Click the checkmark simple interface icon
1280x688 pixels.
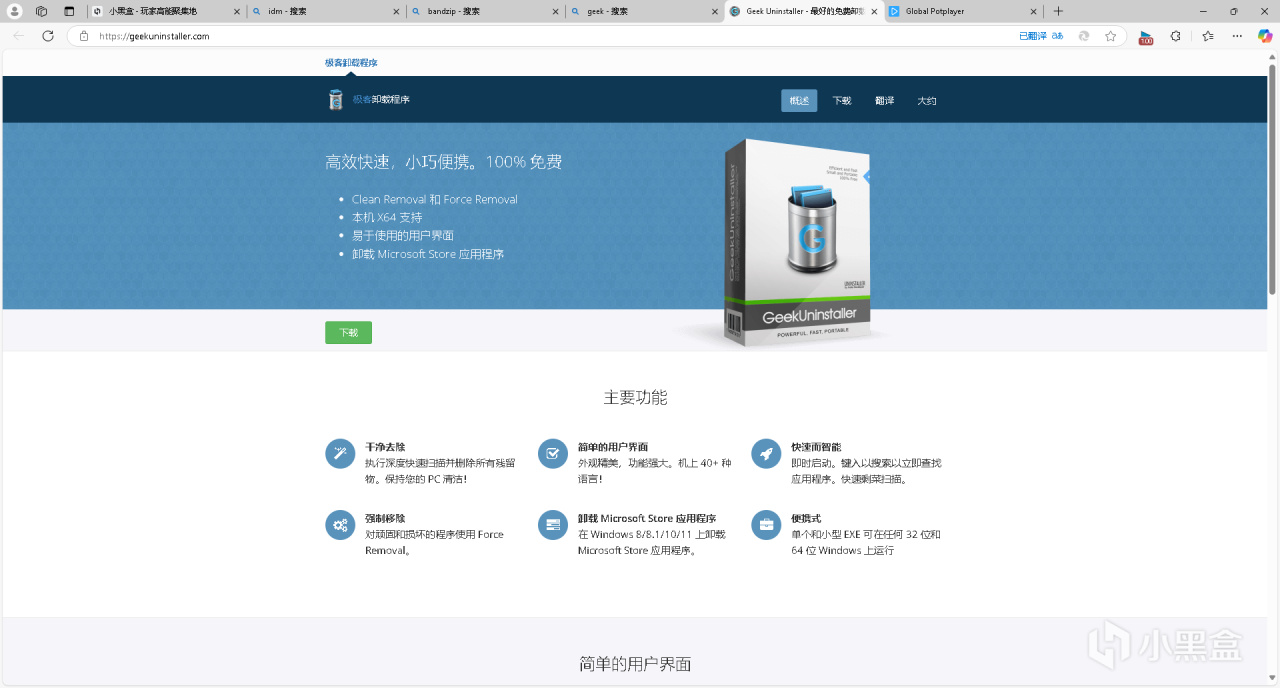pos(553,453)
